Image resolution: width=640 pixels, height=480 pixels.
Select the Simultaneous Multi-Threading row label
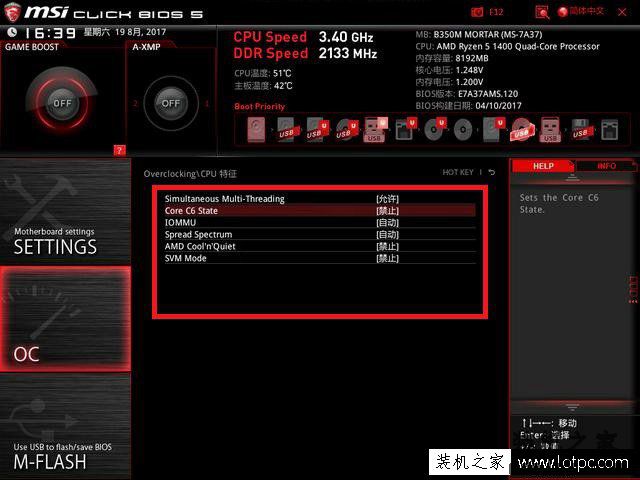(224, 199)
